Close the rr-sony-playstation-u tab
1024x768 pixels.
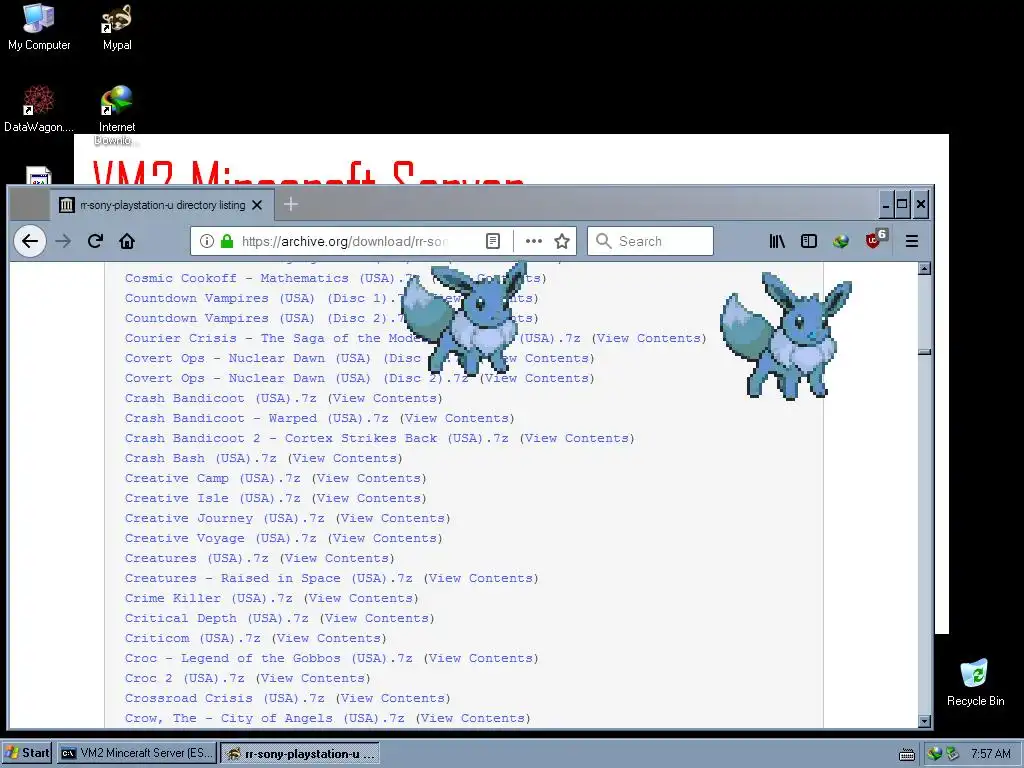(x=257, y=205)
